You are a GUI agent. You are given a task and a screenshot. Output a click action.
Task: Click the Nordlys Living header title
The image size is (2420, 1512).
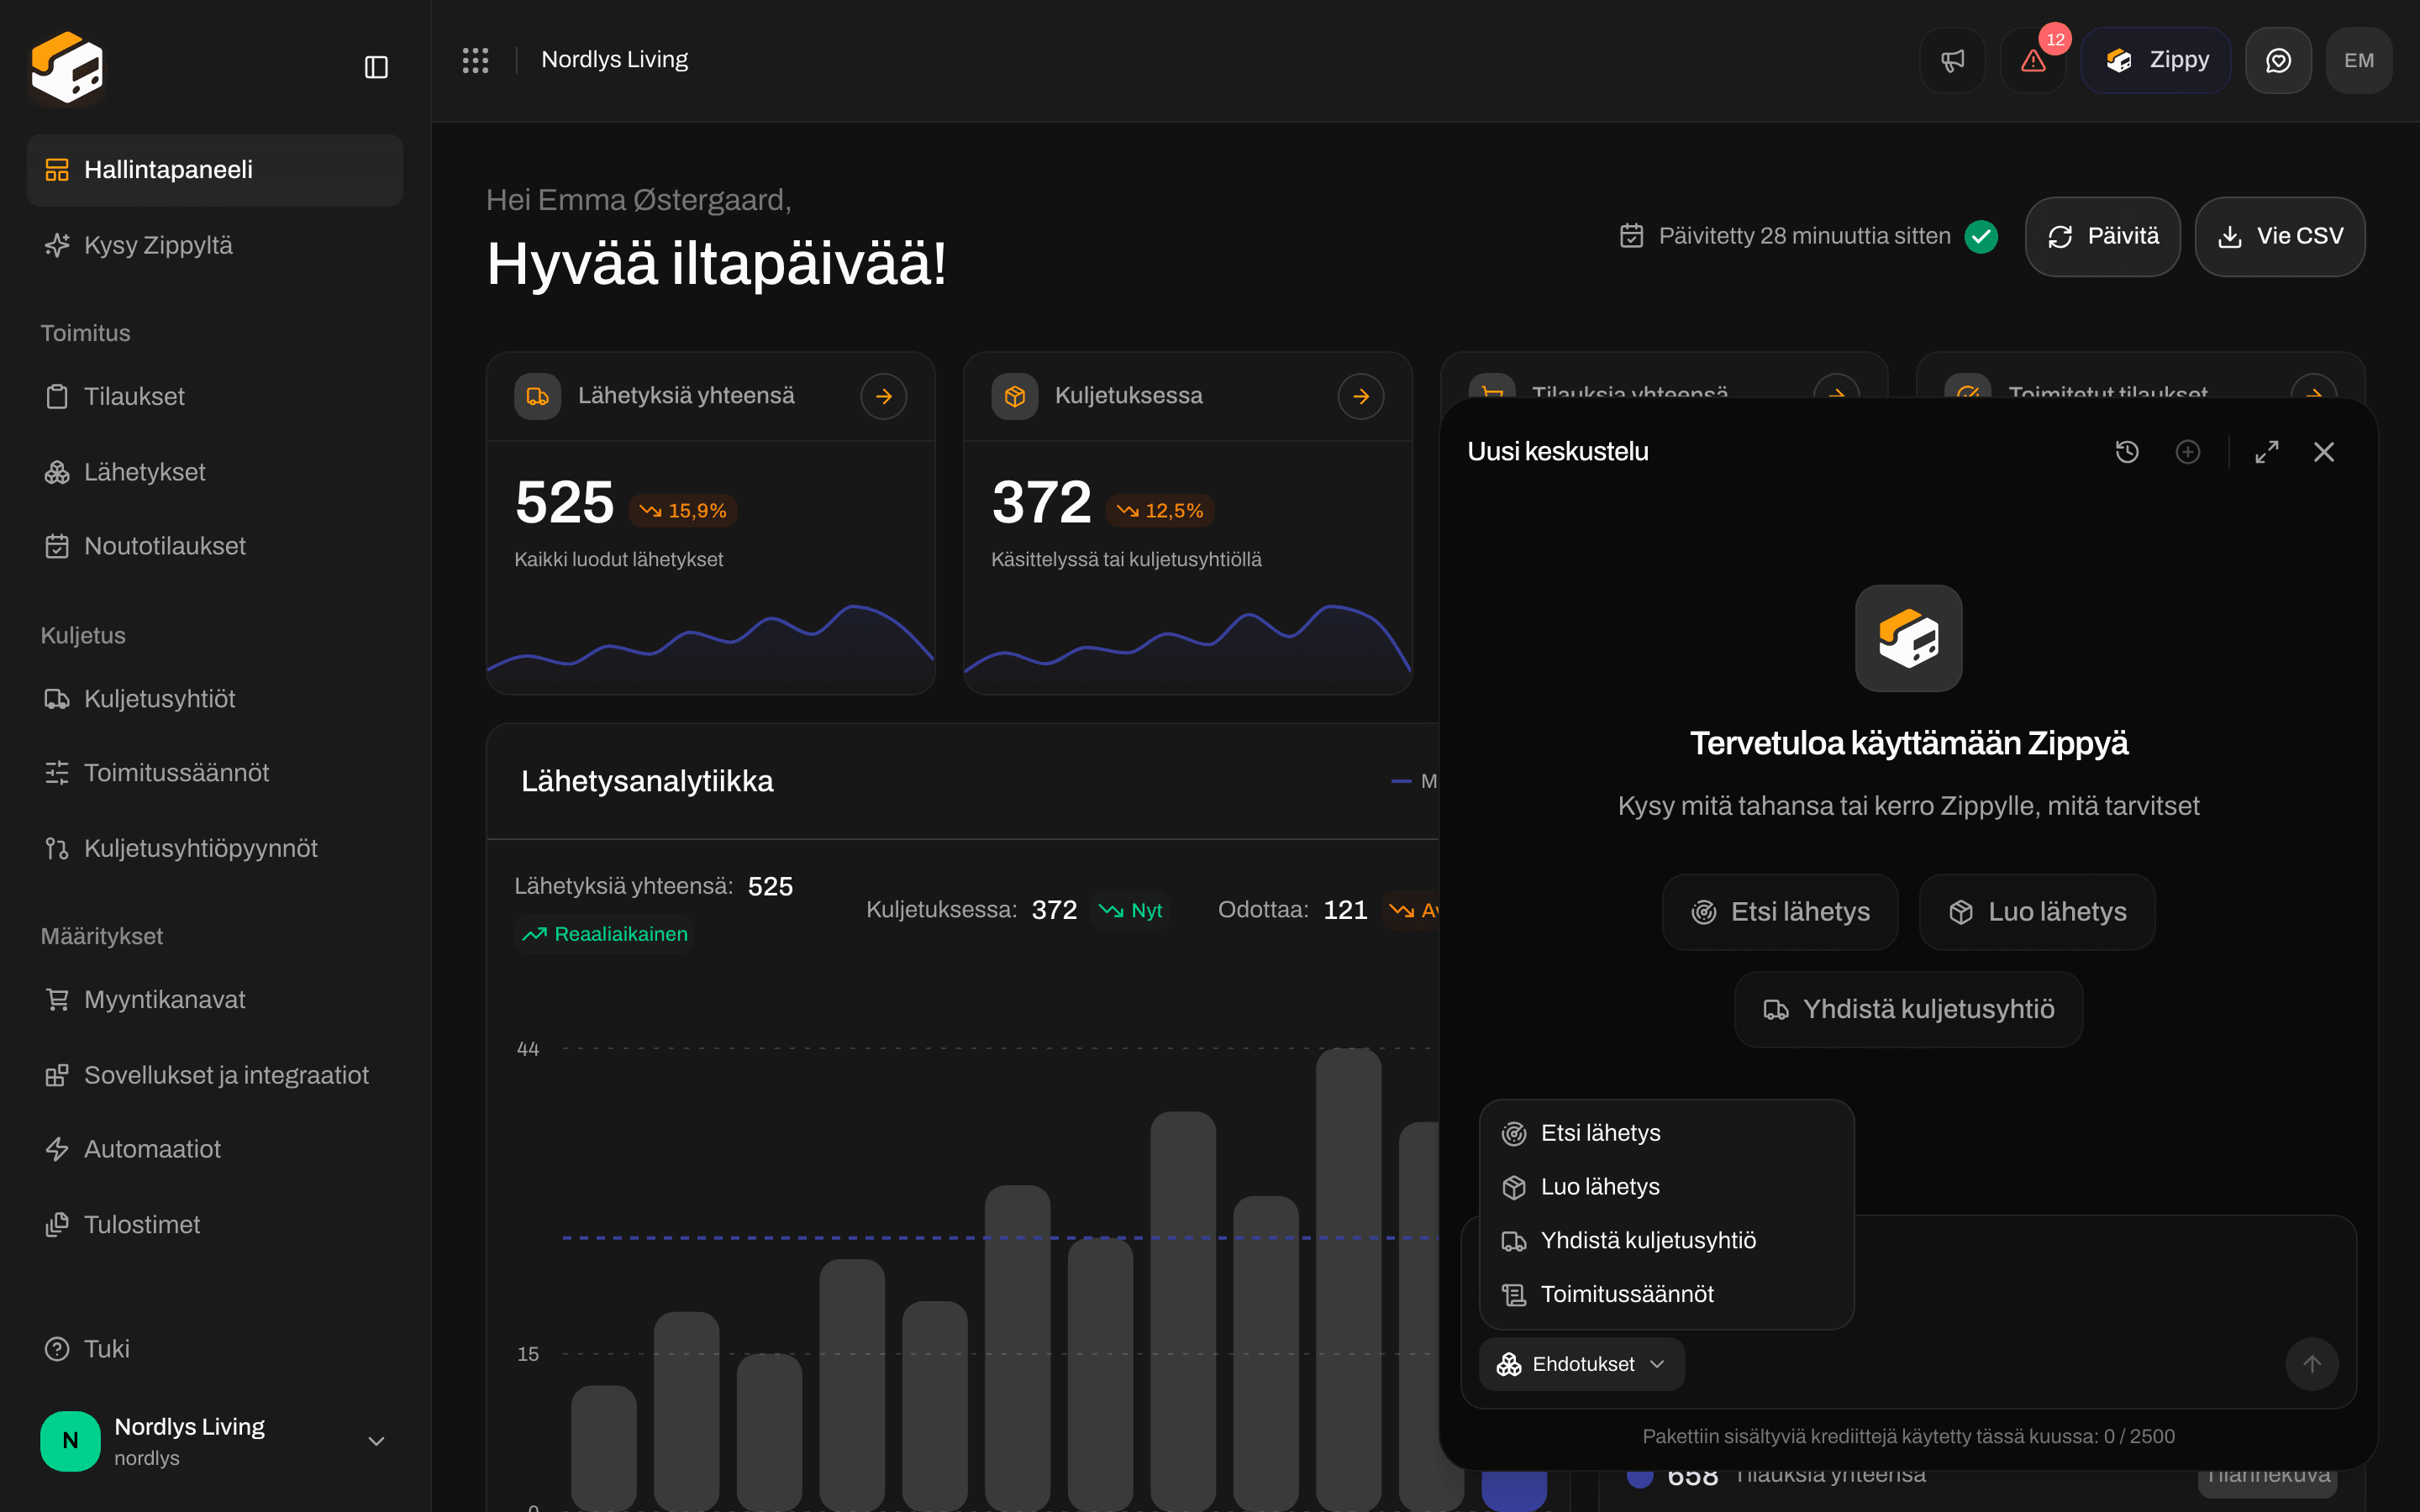(x=614, y=60)
